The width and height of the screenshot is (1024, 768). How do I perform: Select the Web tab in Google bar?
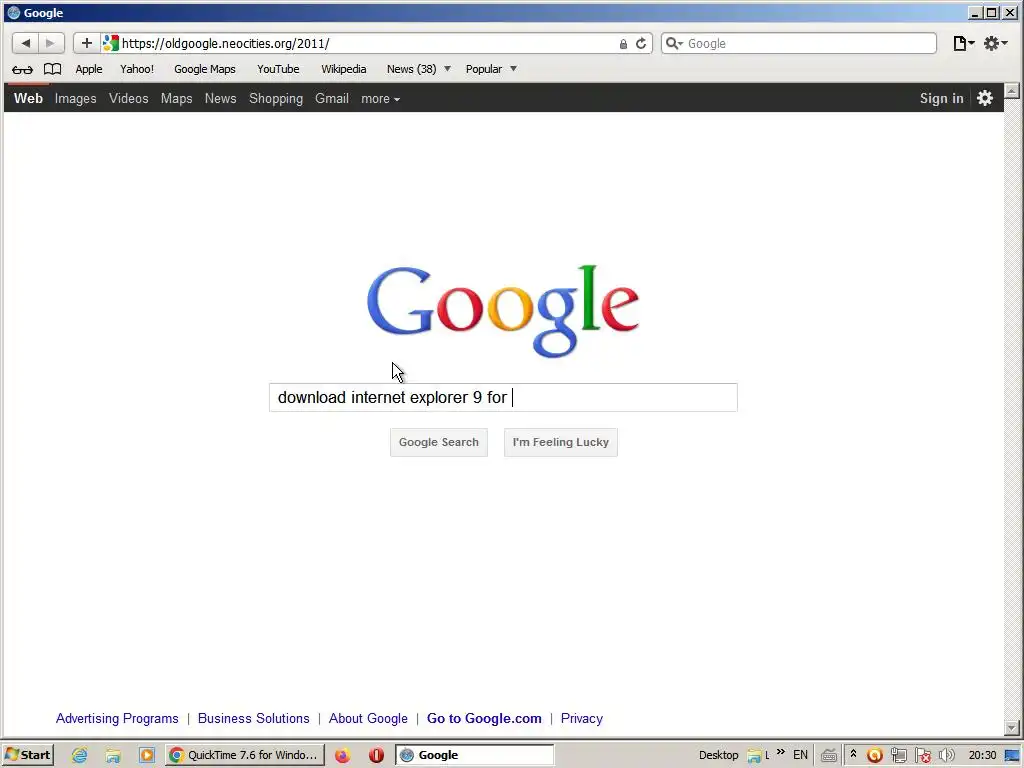28,98
